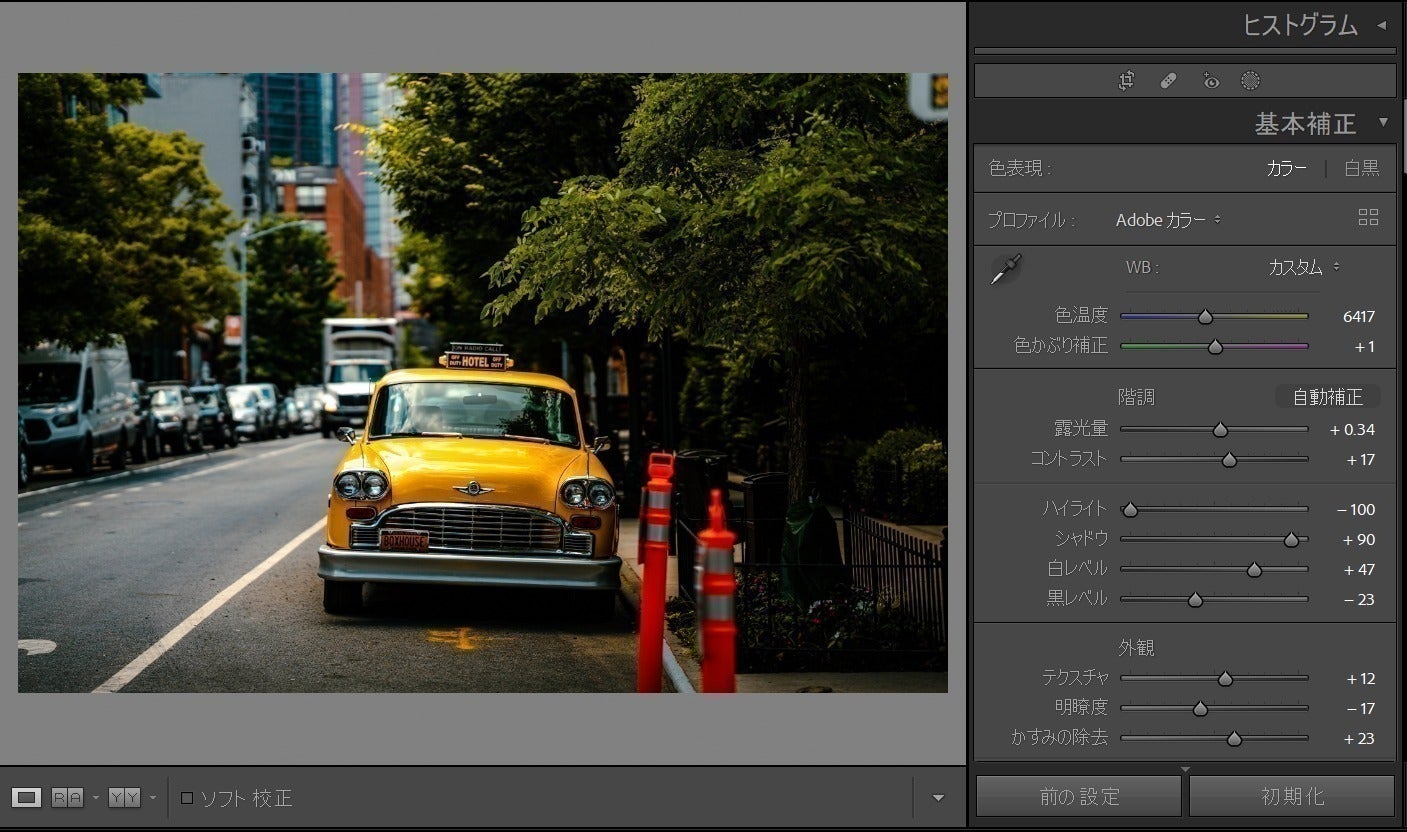Screen dimensions: 1407x832
Task: Collapse the ヒストグラム panel header
Action: click(1382, 25)
